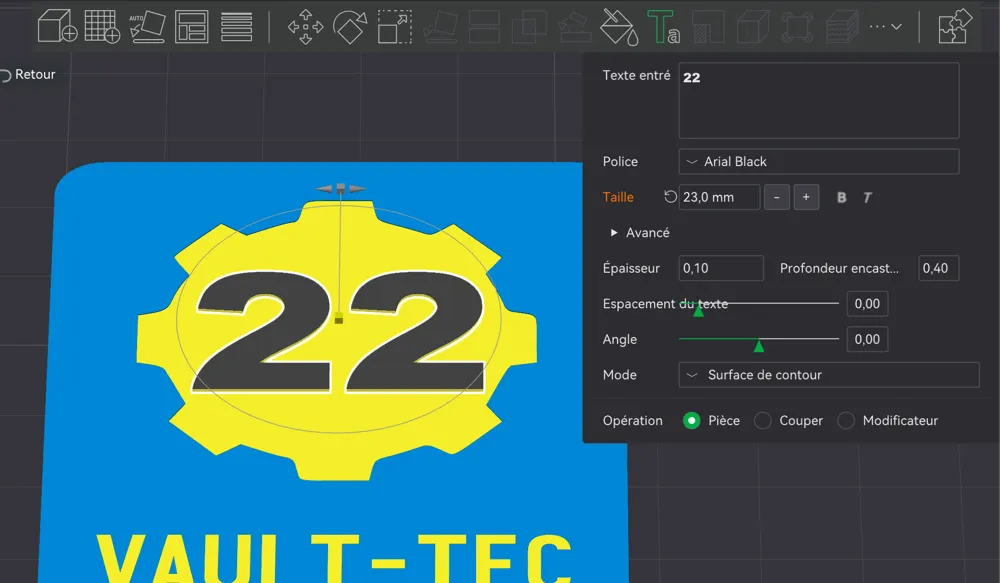This screenshot has height=583, width=1000.
Task: Click the text rotation gizmo handle above the gear
Action: coord(341,188)
